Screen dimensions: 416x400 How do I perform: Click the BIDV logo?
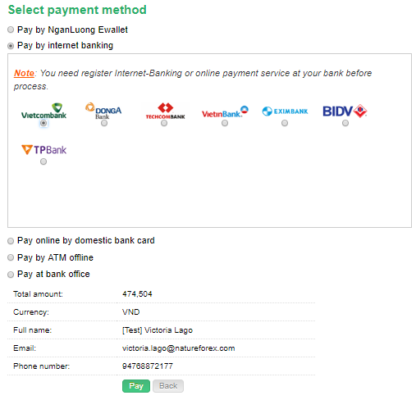tap(345, 111)
